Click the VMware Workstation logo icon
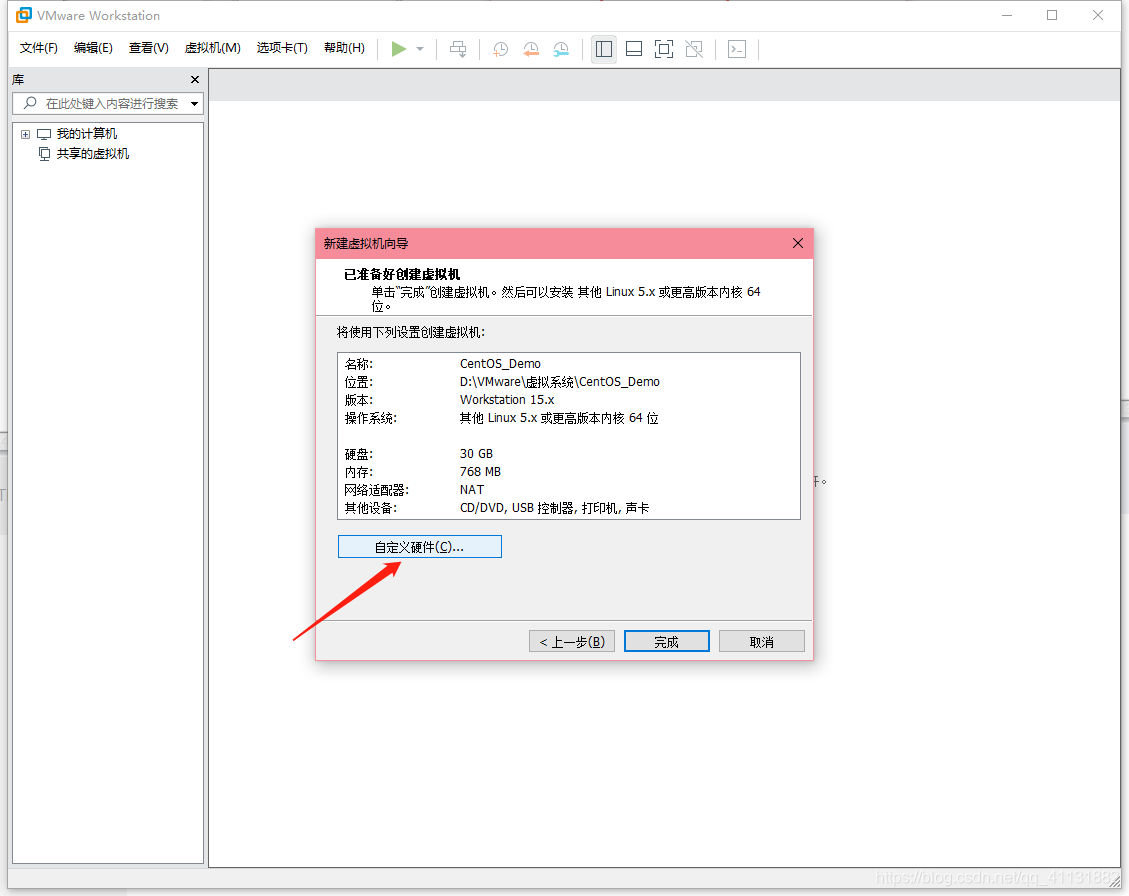 pyautogui.click(x=24, y=15)
